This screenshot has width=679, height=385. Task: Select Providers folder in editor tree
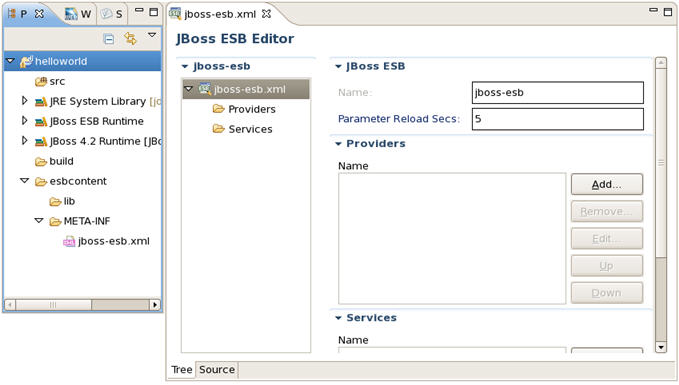coord(252,109)
